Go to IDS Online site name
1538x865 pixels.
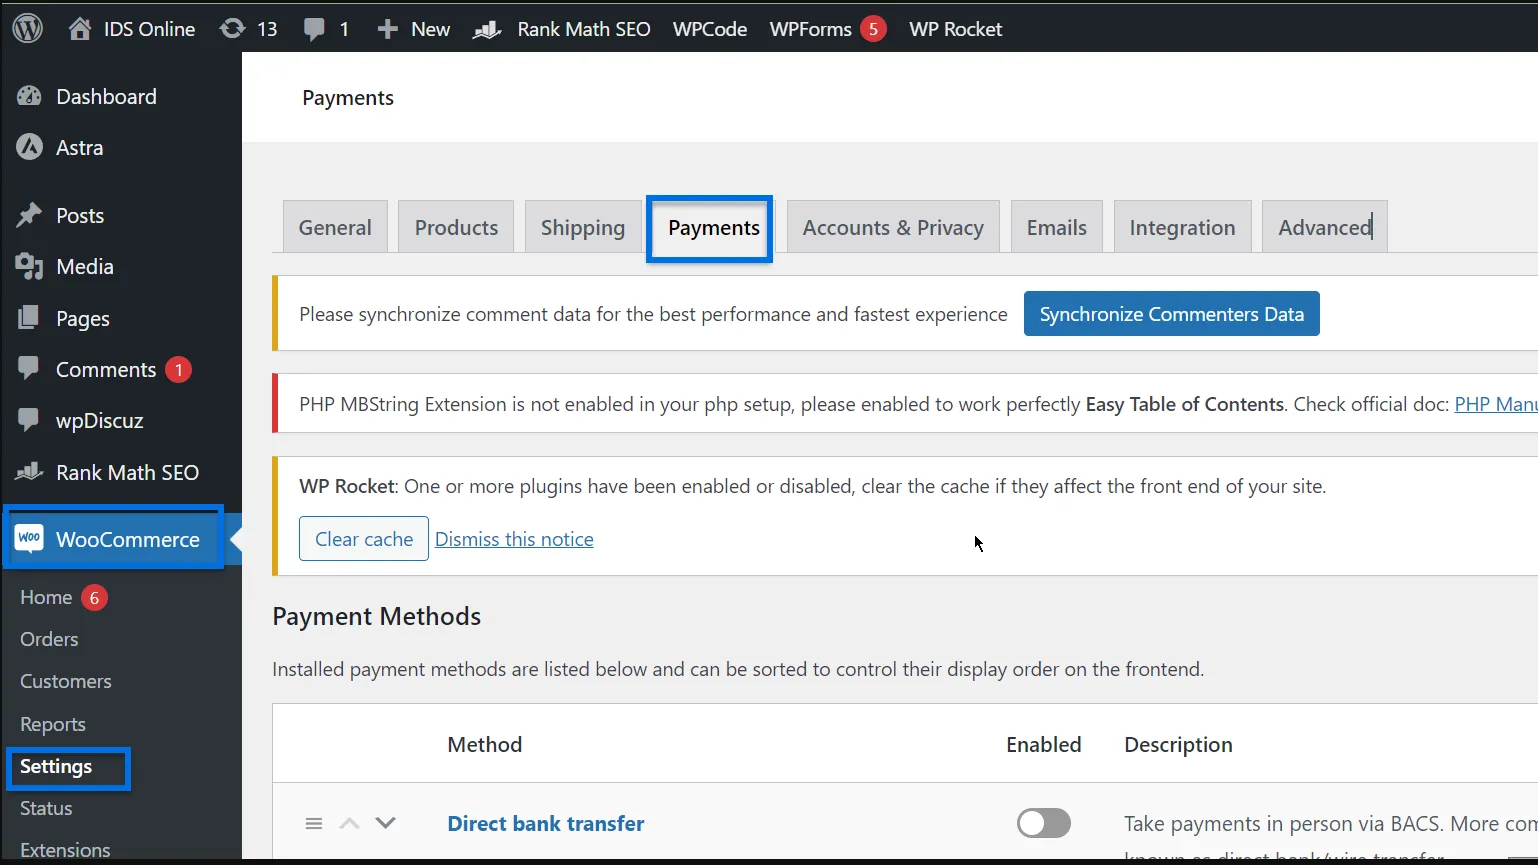coord(149,29)
